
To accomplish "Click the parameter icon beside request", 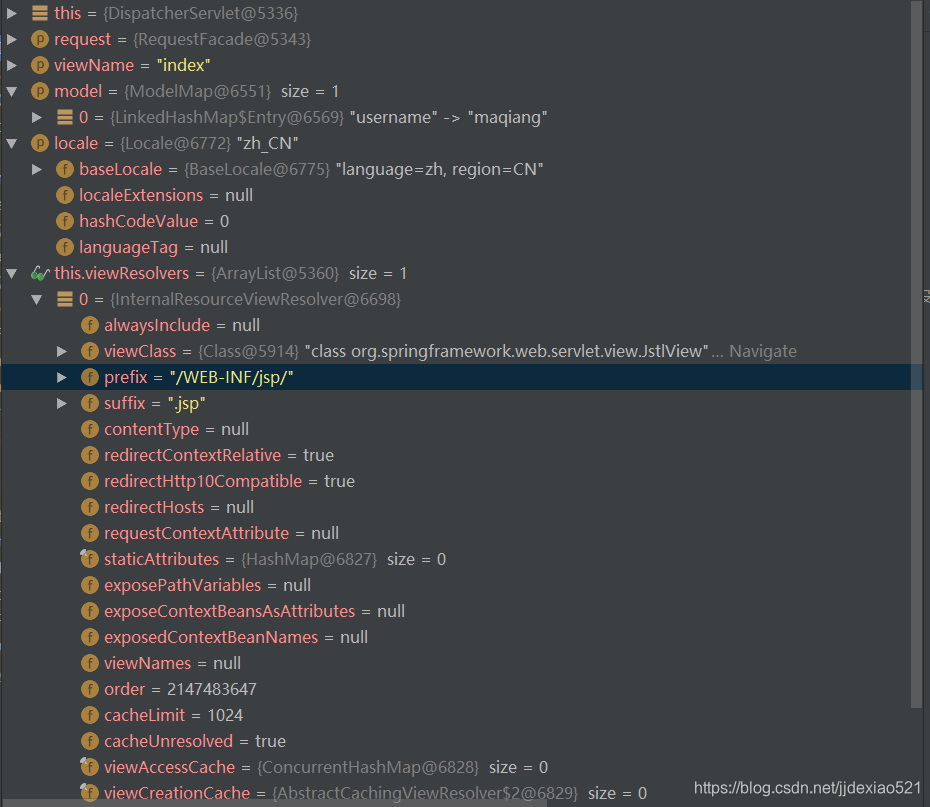I will click(40, 39).
